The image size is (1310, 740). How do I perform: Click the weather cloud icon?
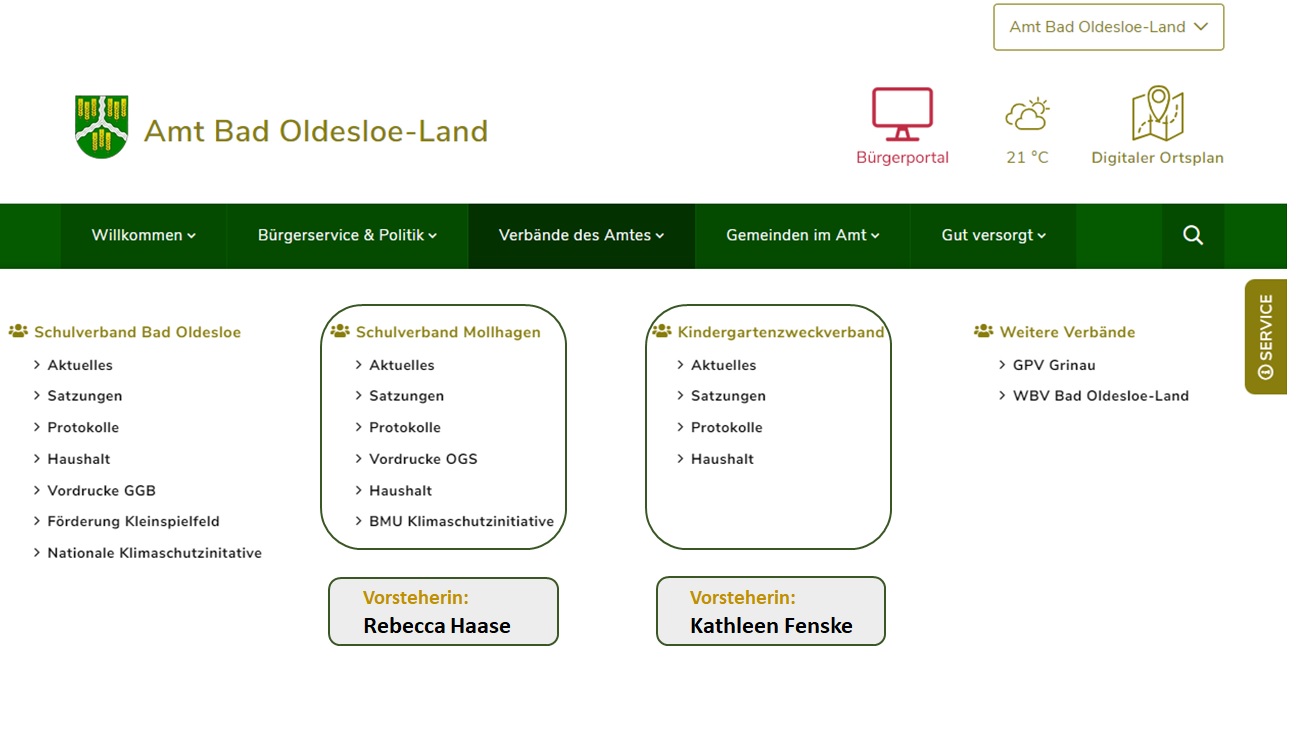pyautogui.click(x=1027, y=114)
